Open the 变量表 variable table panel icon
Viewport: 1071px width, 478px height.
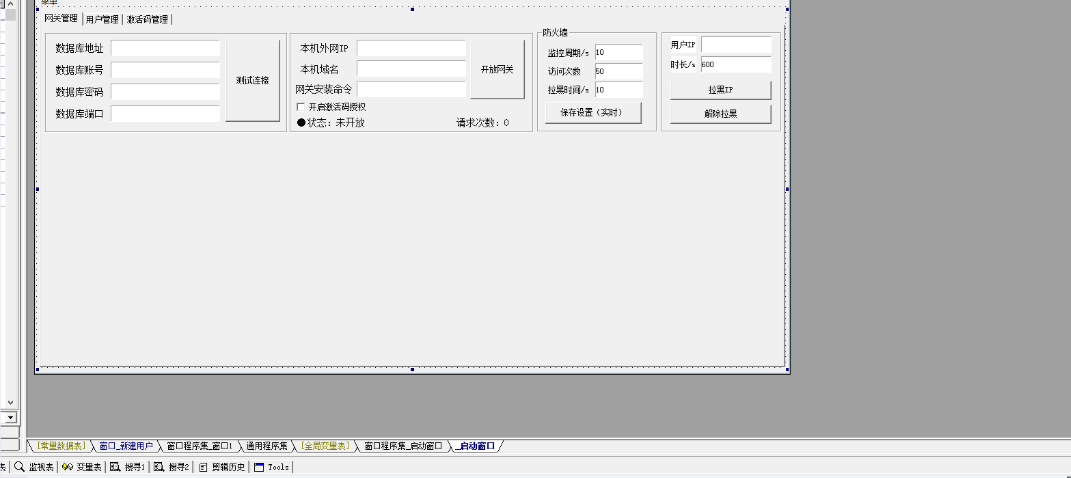[67, 467]
